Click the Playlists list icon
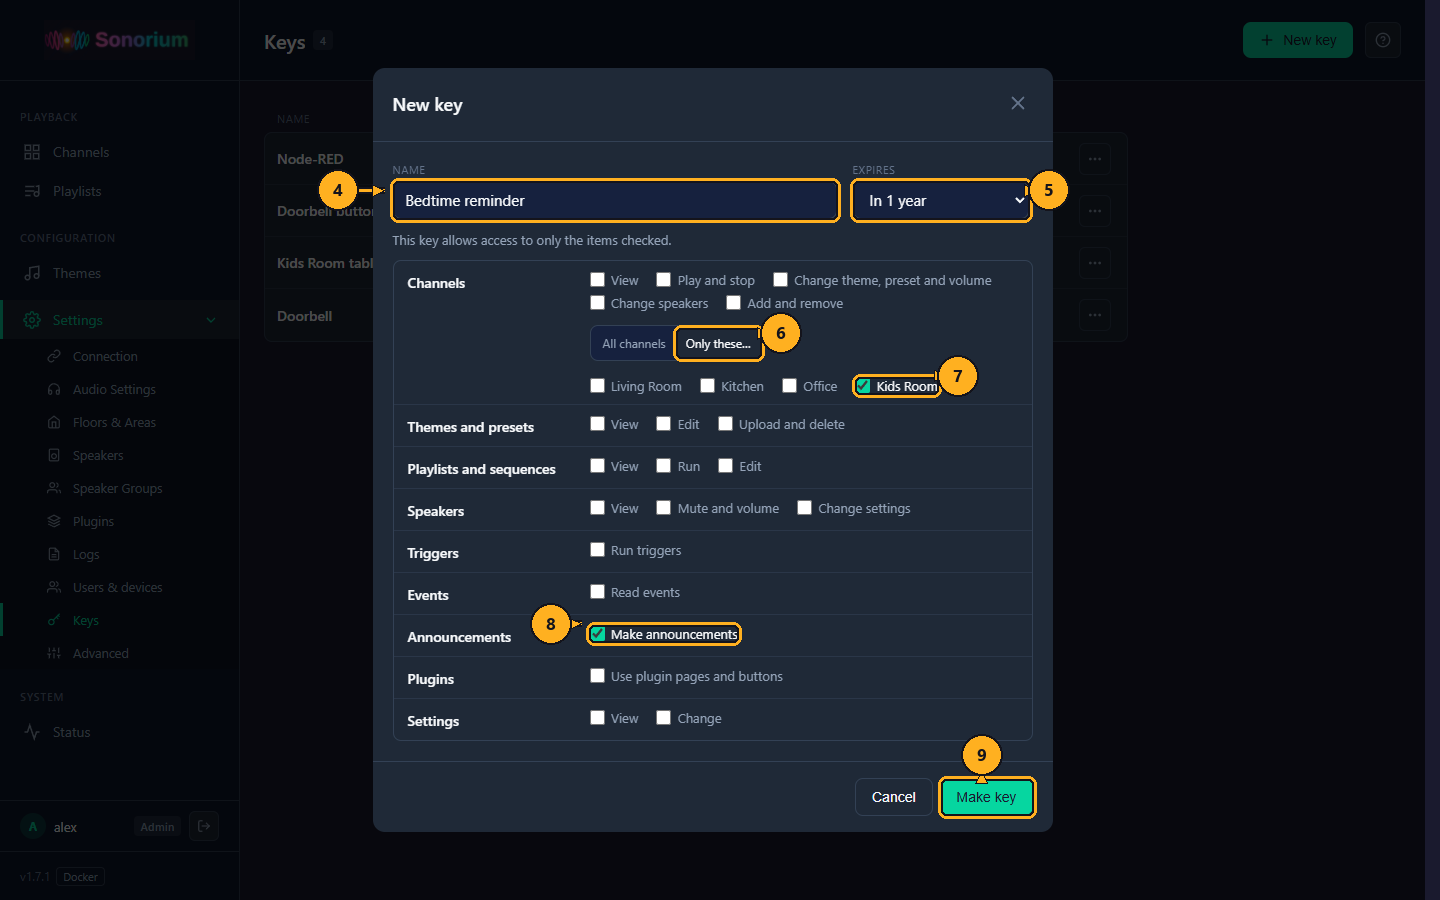This screenshot has height=900, width=1440. click(x=32, y=191)
